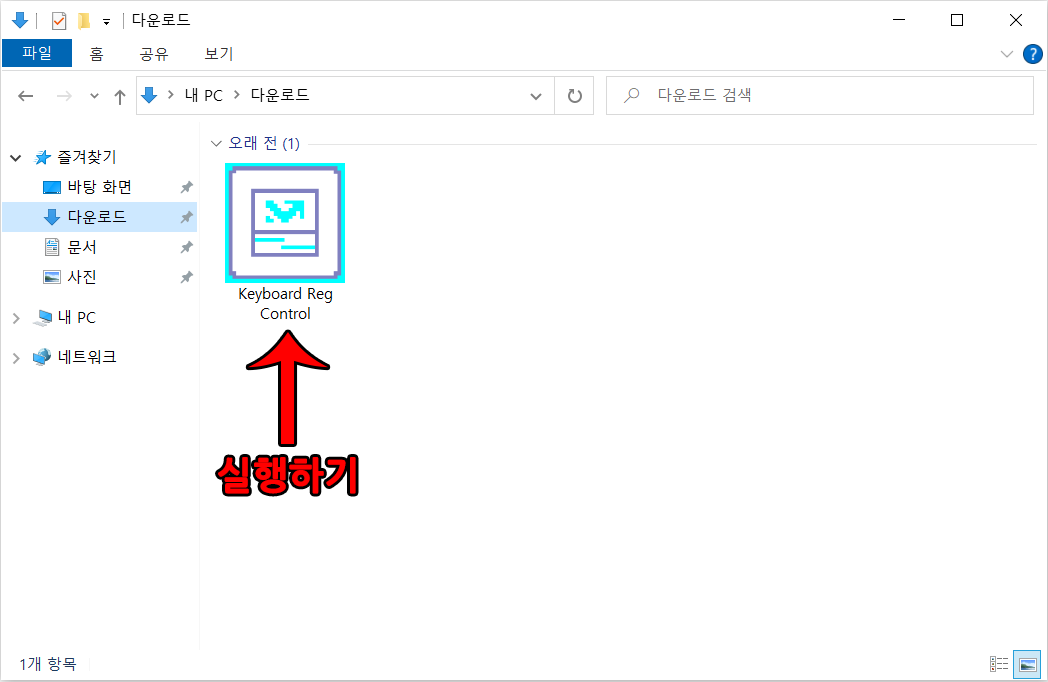This screenshot has height=682, width=1048.
Task: Click 다운로드 in the address path
Action: [x=280, y=95]
